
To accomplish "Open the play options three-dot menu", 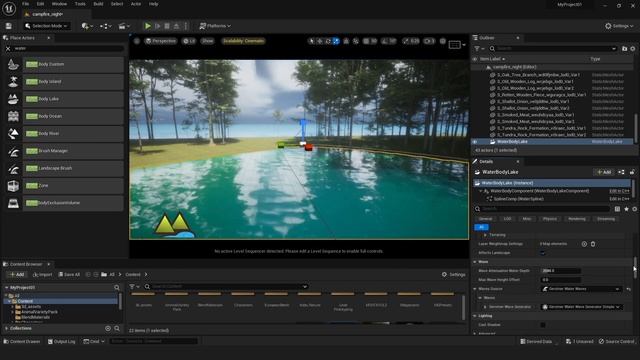I will coord(186,26).
